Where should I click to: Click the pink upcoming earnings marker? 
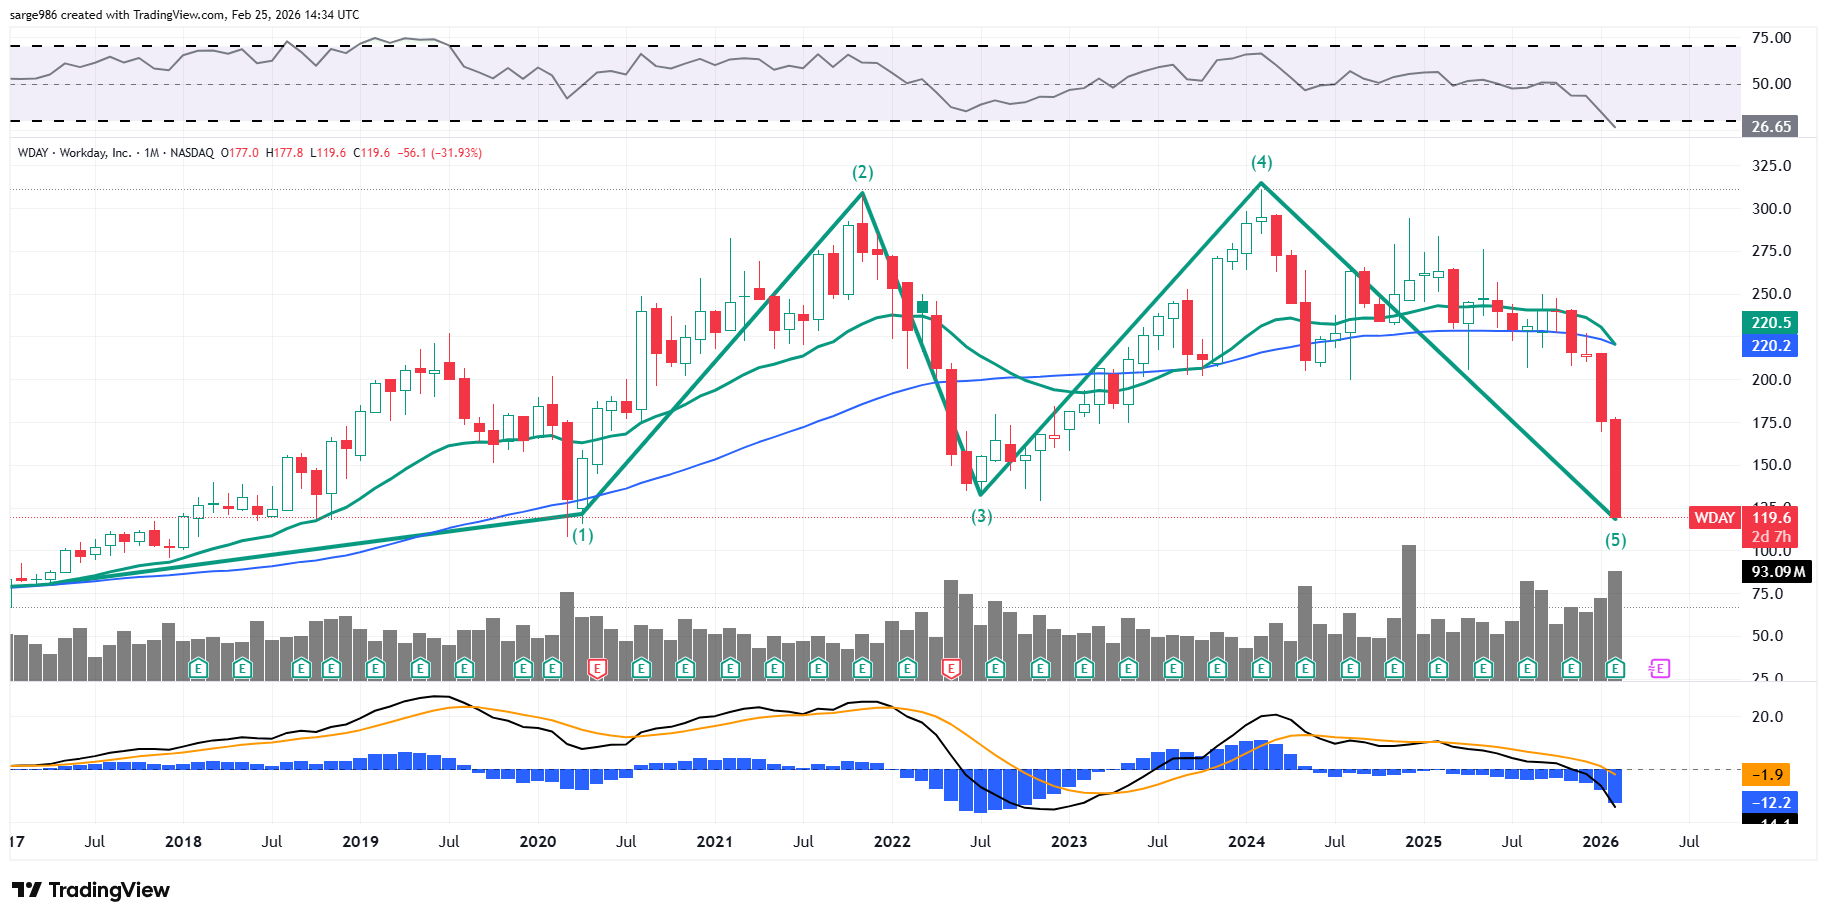(1660, 668)
